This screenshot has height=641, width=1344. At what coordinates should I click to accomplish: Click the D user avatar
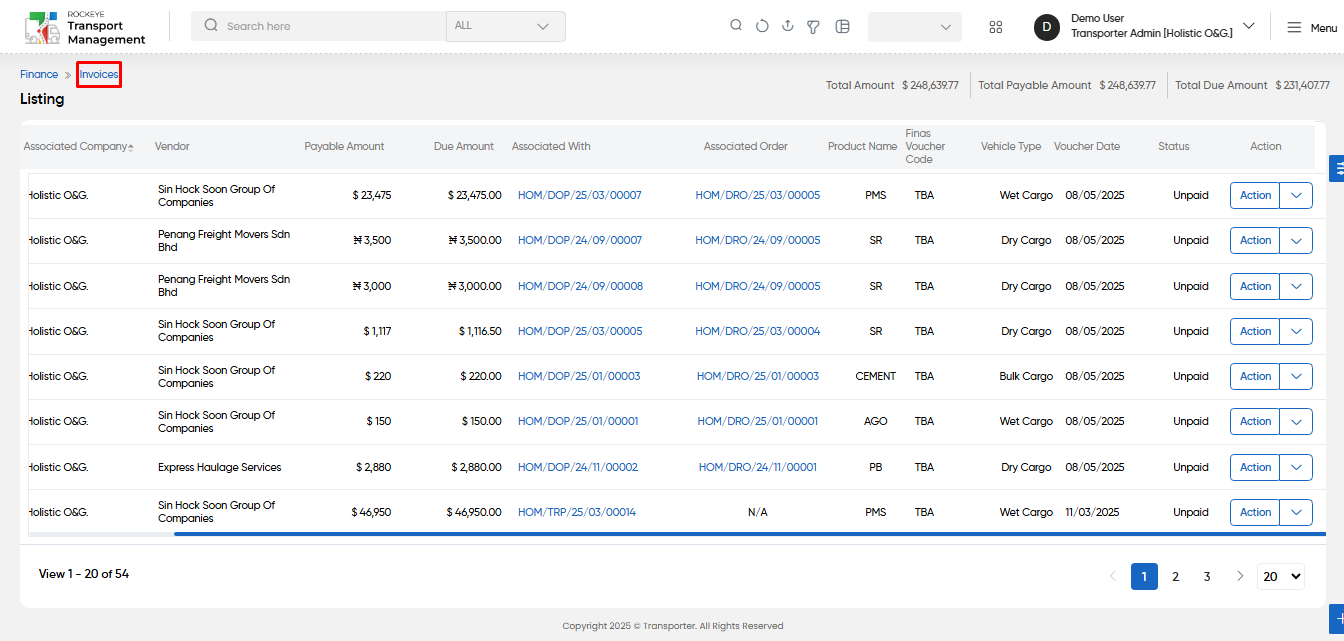[x=1047, y=27]
